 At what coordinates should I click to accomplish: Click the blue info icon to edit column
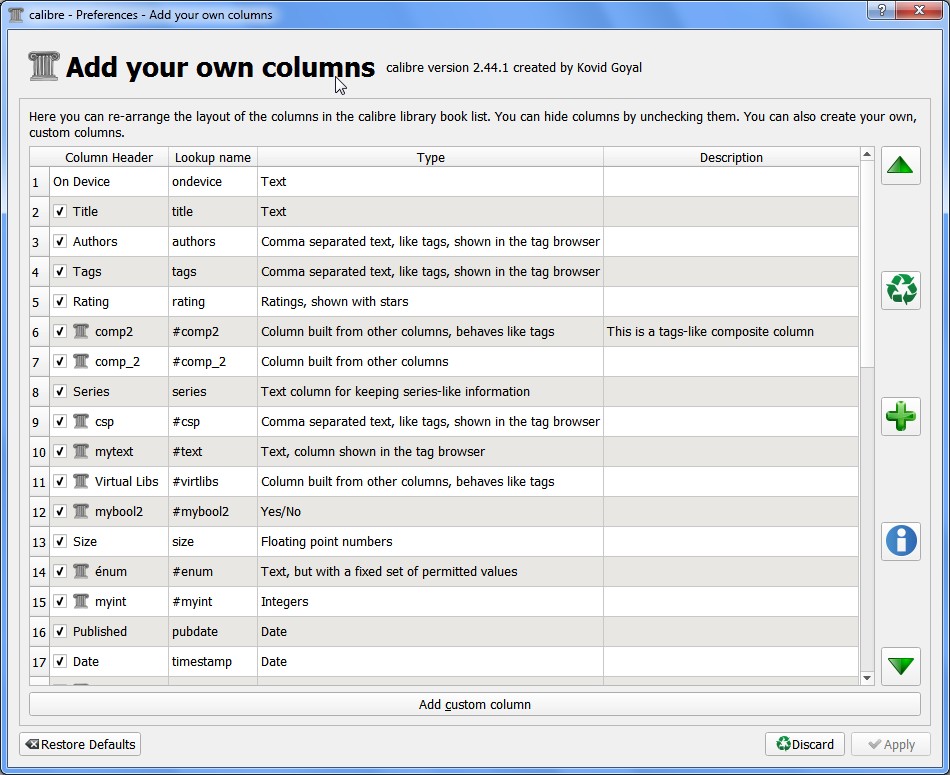point(901,541)
